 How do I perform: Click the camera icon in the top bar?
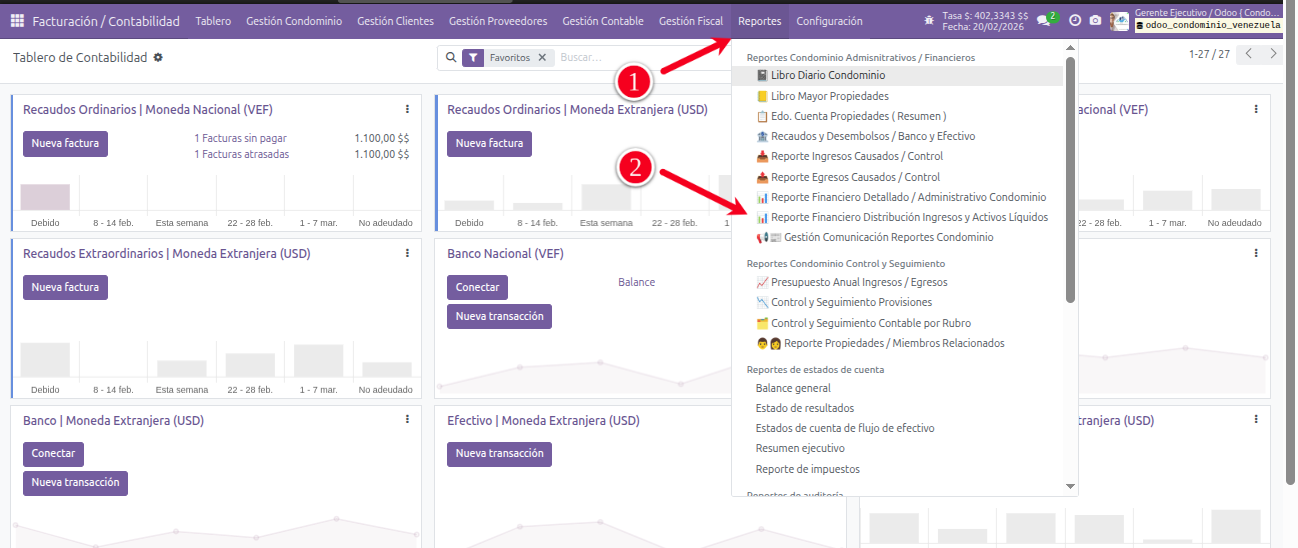tap(1096, 20)
